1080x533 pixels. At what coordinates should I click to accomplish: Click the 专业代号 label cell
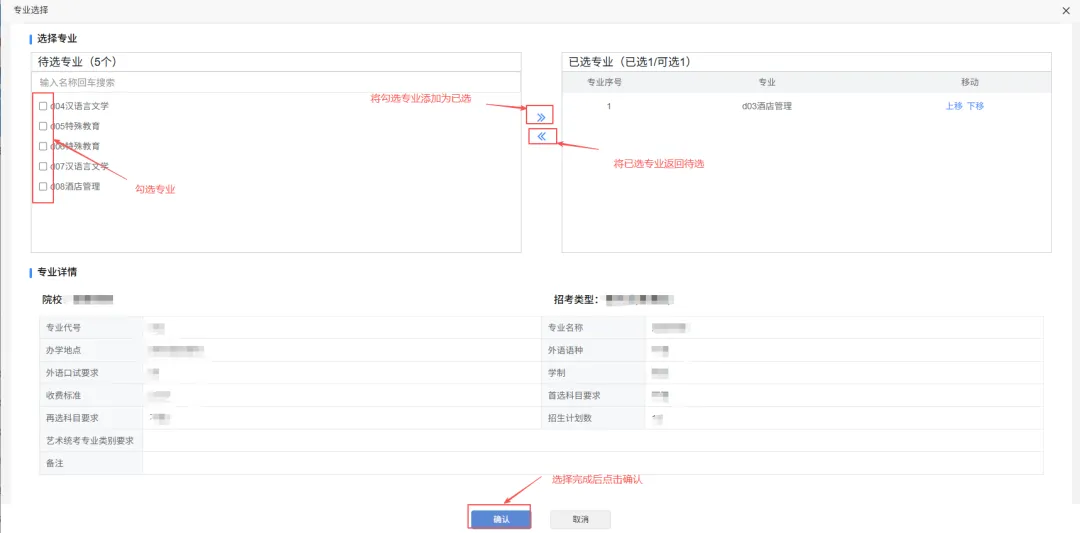point(91,328)
